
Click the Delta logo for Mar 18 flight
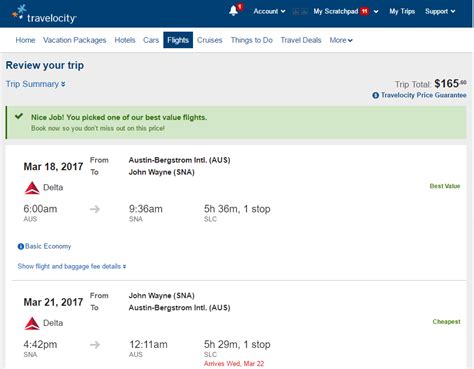click(32, 188)
